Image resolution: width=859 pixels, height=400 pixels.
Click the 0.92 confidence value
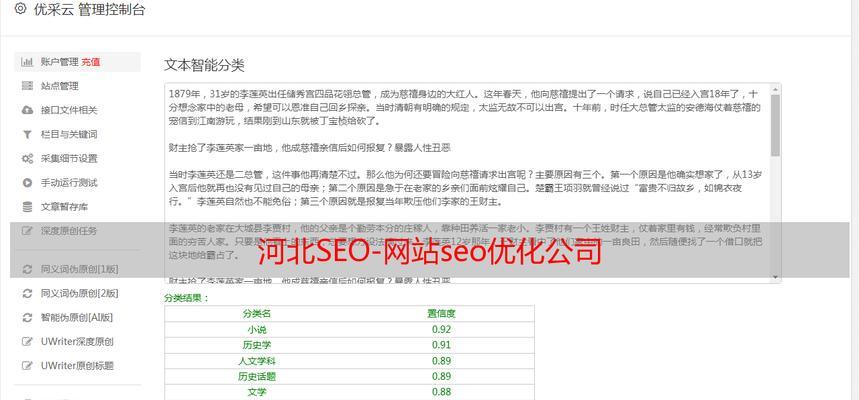(442, 329)
